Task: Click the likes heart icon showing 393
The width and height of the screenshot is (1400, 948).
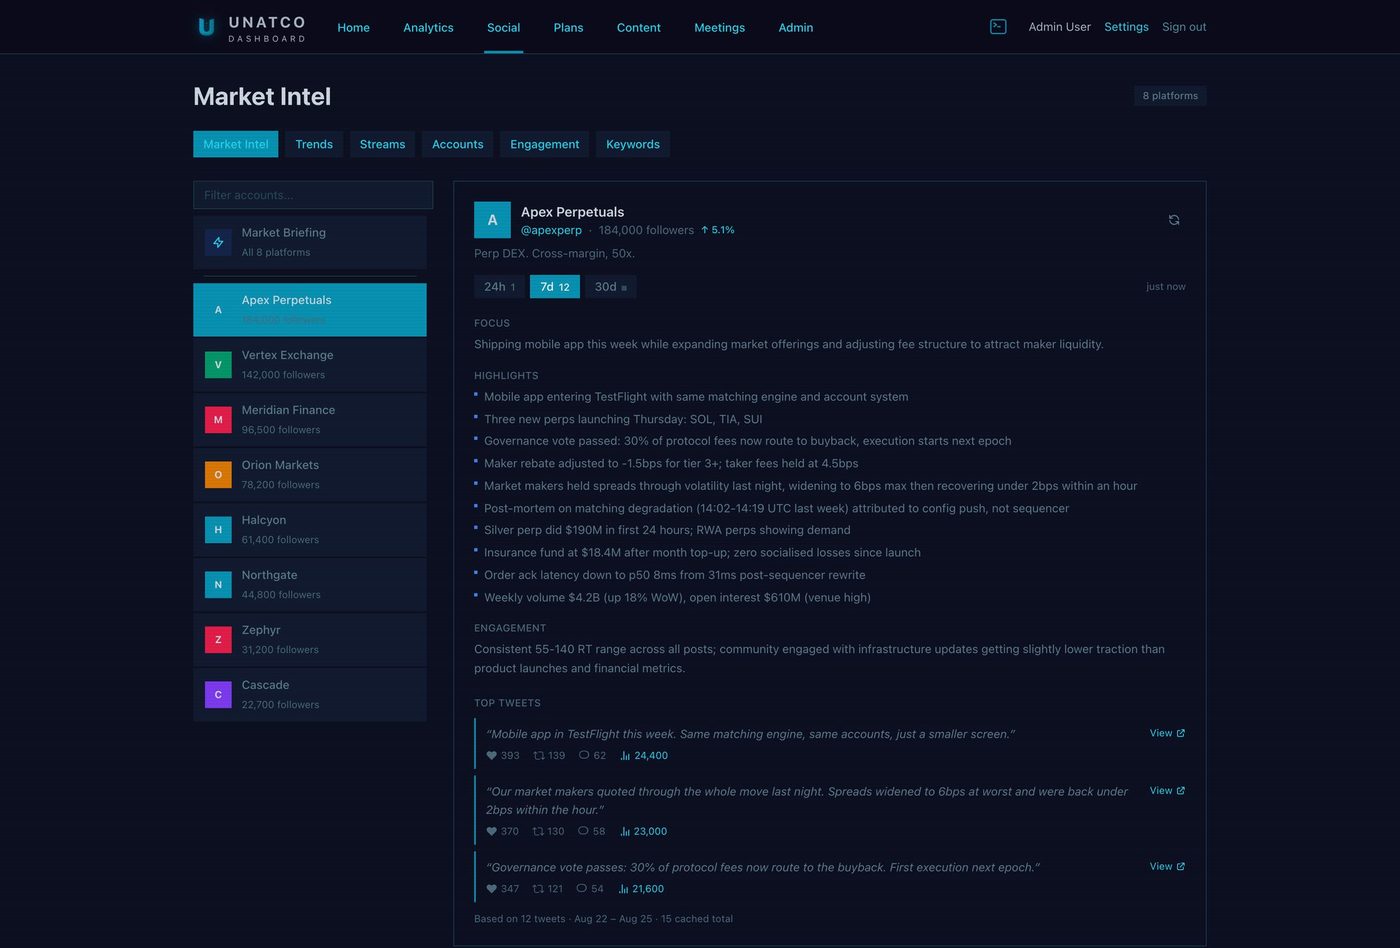Action: coord(491,756)
